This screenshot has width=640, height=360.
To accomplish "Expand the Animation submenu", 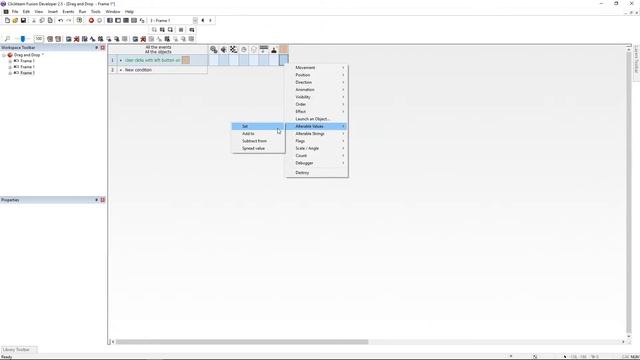I will point(317,89).
